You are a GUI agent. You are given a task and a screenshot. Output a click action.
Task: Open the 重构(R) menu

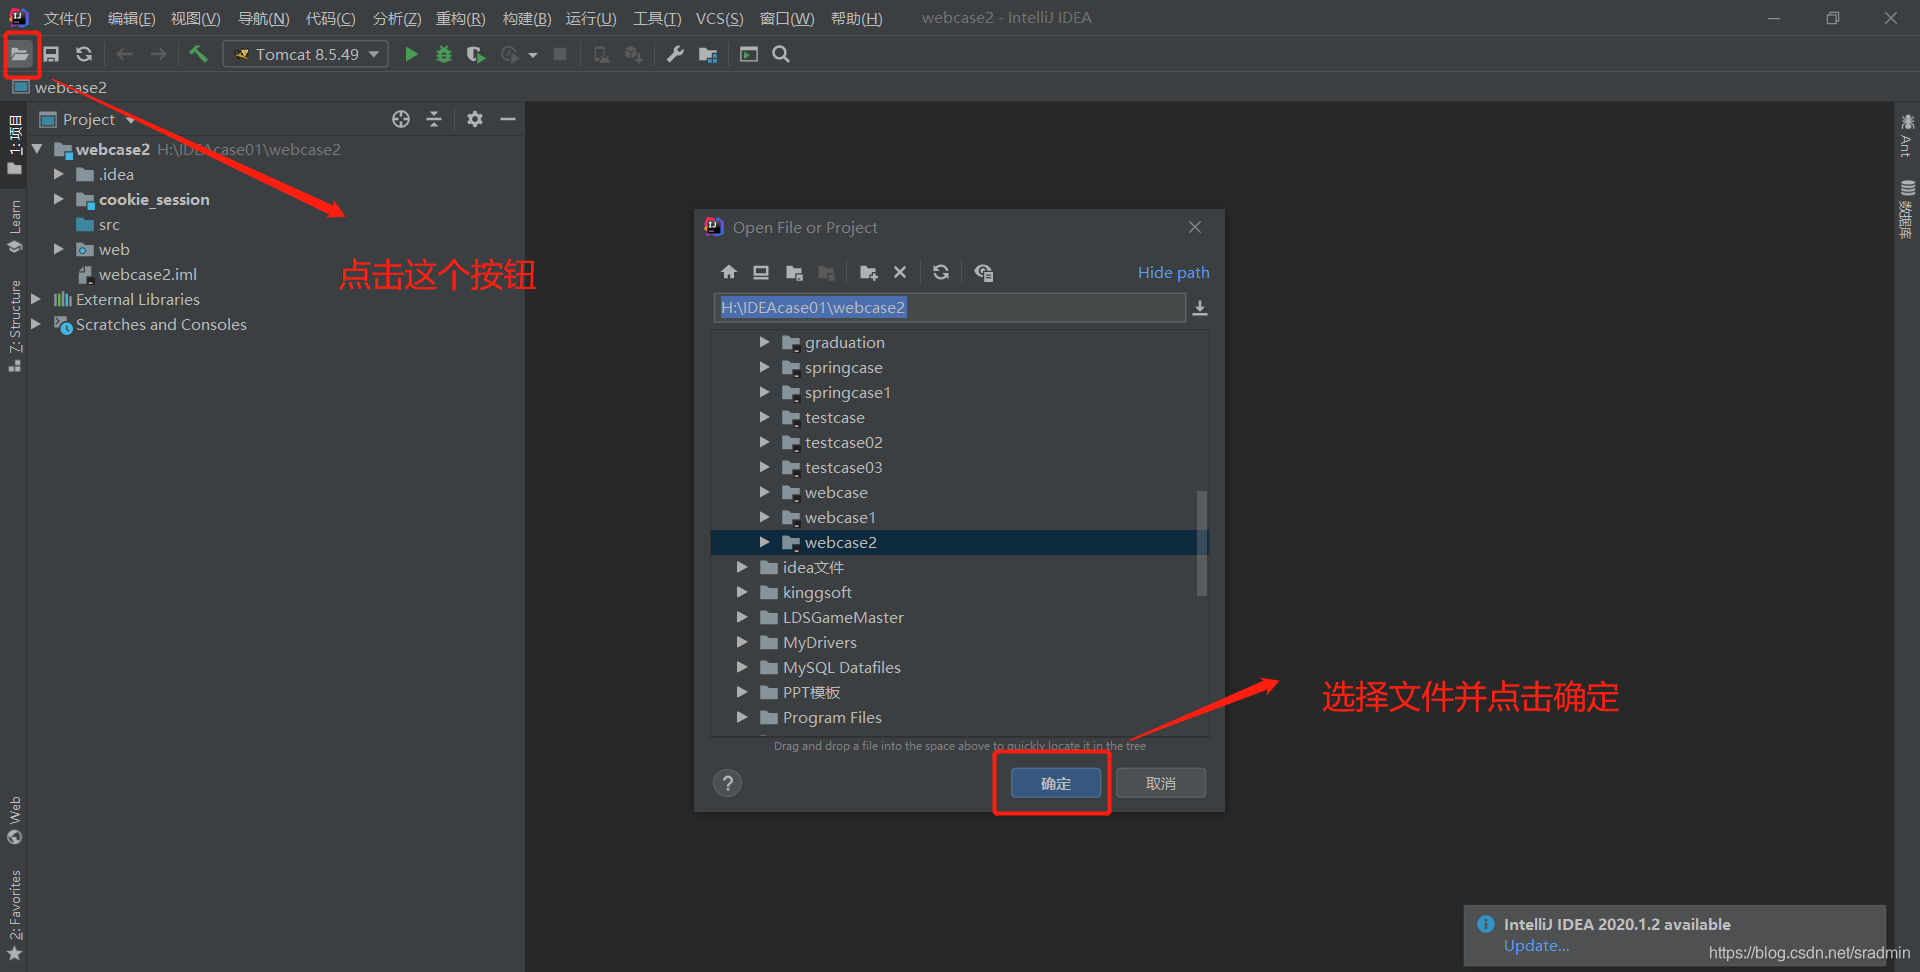pyautogui.click(x=461, y=18)
